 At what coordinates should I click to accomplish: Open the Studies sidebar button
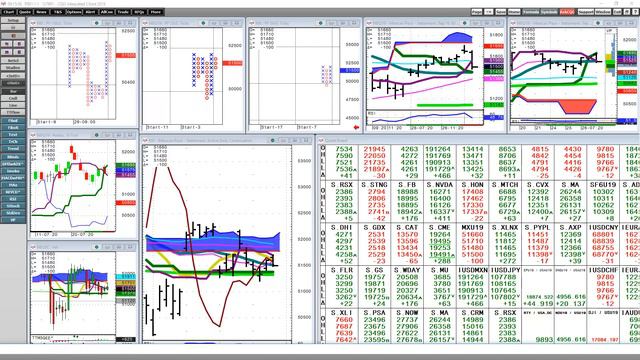tap(13, 68)
